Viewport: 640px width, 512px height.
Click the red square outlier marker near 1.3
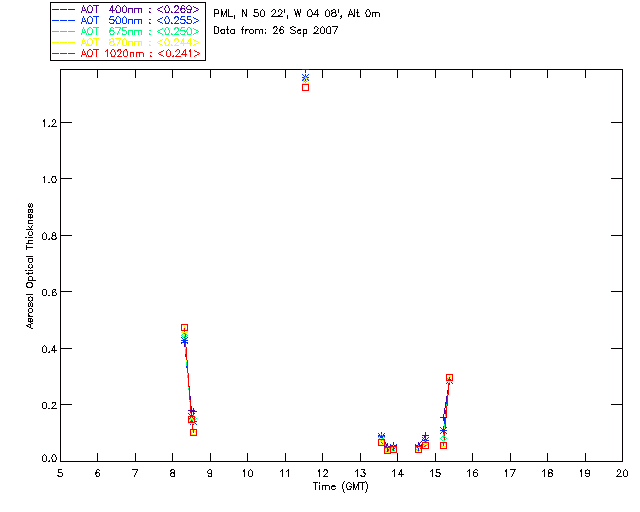[x=305, y=87]
